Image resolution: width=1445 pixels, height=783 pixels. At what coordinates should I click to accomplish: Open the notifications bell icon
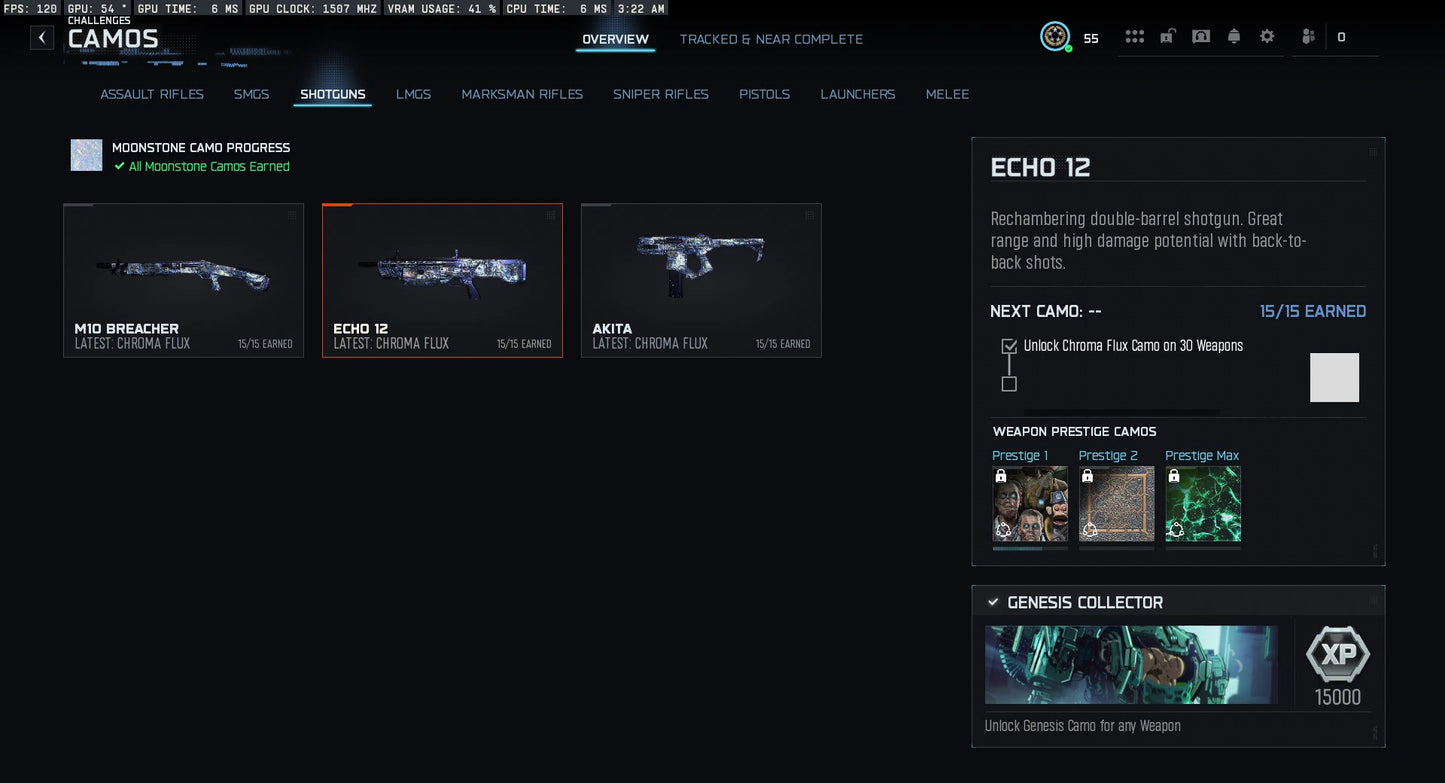click(1234, 35)
